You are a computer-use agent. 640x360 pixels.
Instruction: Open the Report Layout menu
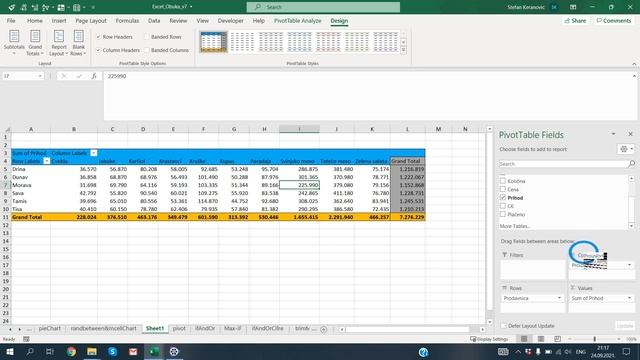(x=59, y=42)
